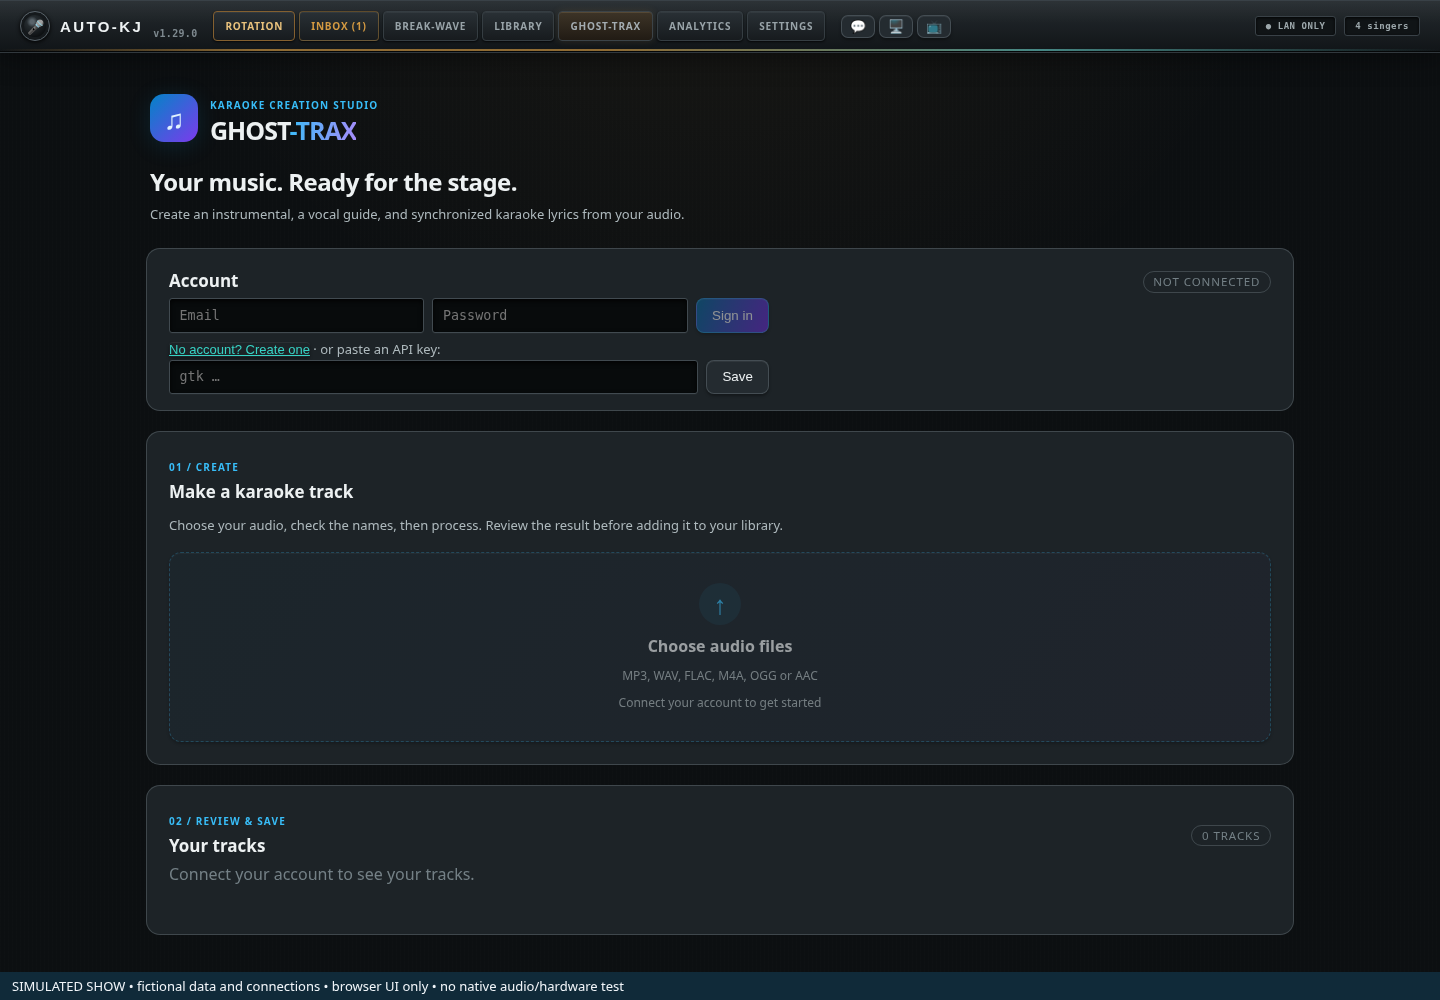Click the TV display icon in header
Viewport: 1440px width, 1000px height.
[x=934, y=27]
